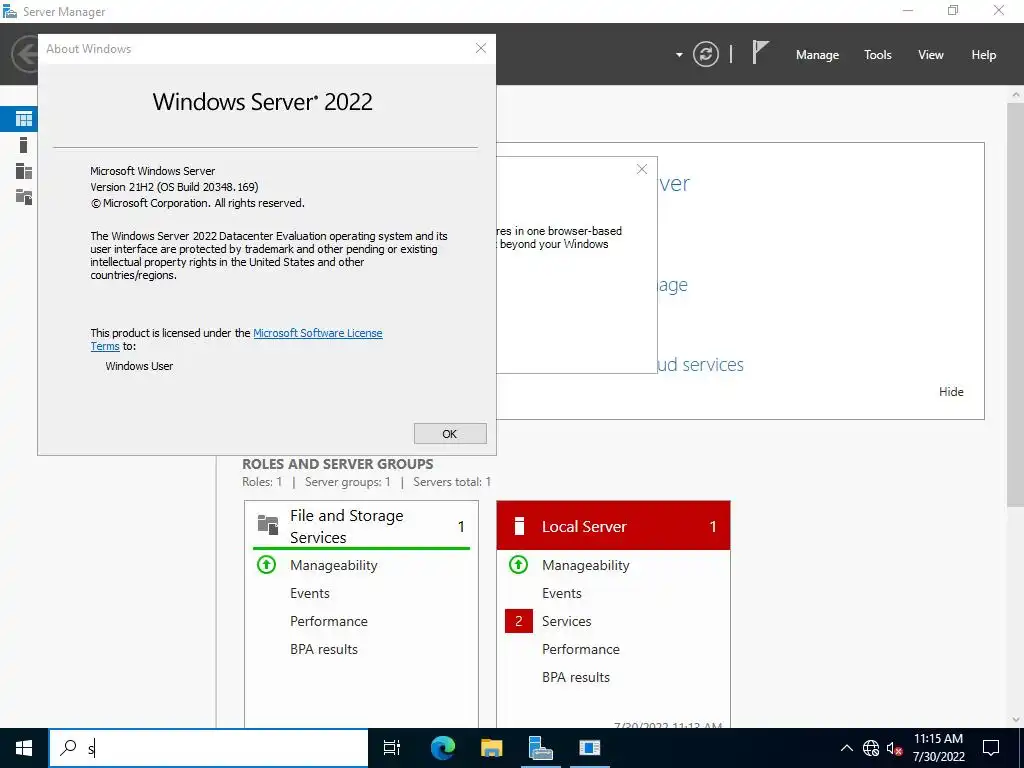The width and height of the screenshot is (1024, 768).
Task: Launch Microsoft Edge from the taskbar
Action: [443, 748]
